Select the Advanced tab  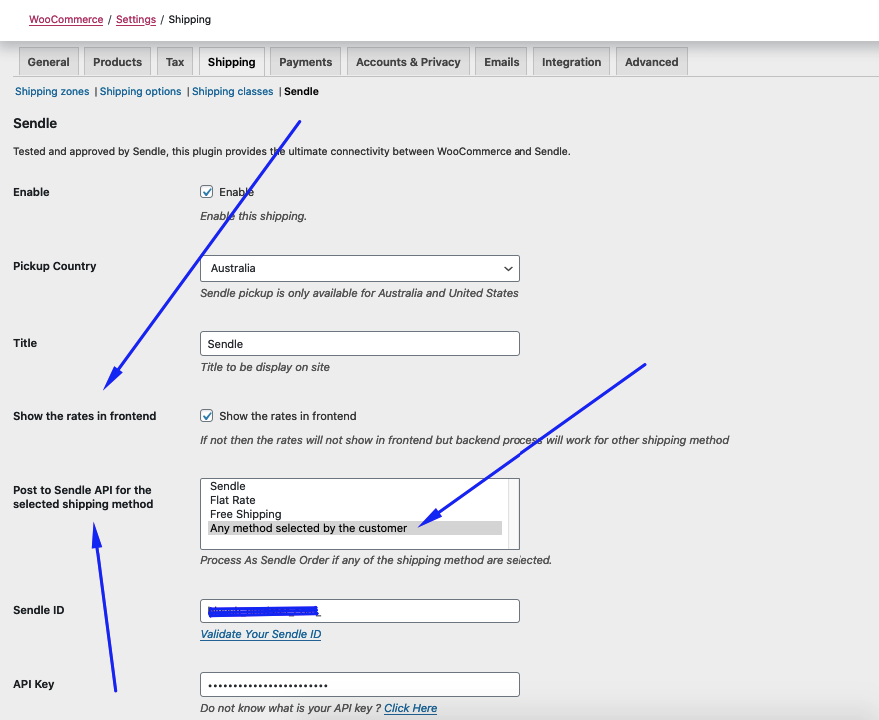point(651,62)
